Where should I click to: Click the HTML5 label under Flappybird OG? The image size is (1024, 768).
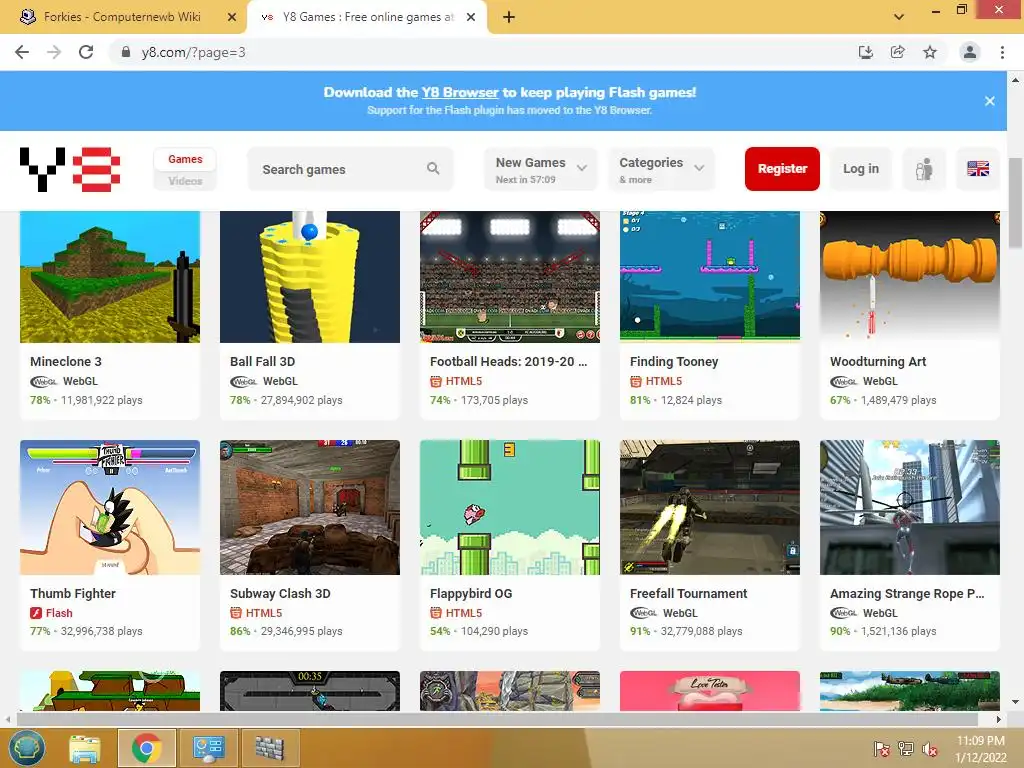[464, 613]
